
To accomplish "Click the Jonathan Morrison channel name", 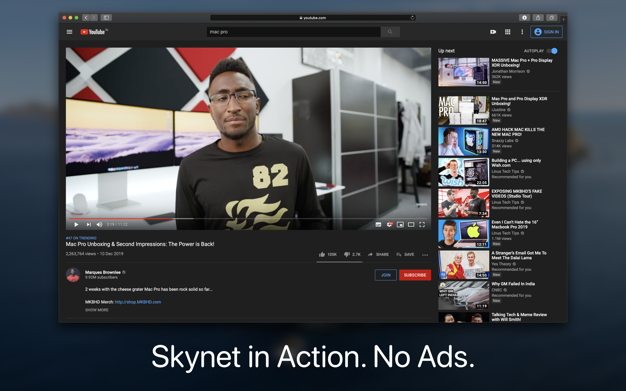I will coord(508,71).
